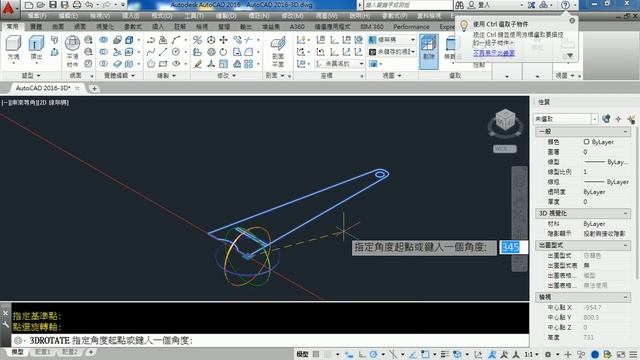Expand the Solid Editing (實體編輯) panel dropdown
This screenshot has height=360, width=640.
coord(119,76)
